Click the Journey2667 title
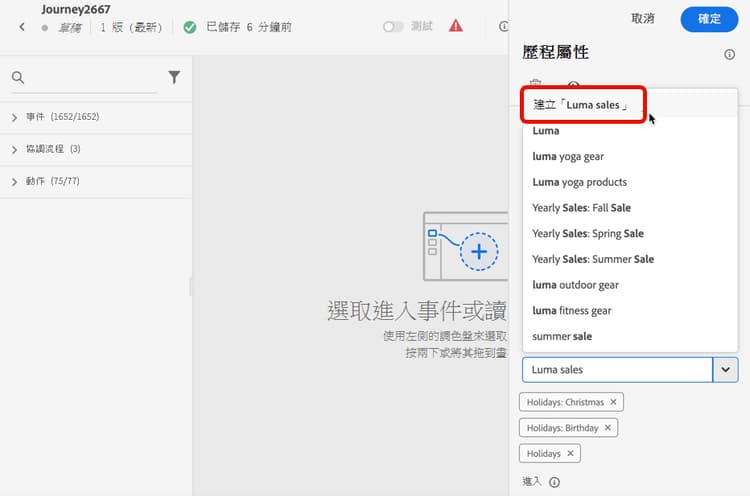 click(x=76, y=9)
